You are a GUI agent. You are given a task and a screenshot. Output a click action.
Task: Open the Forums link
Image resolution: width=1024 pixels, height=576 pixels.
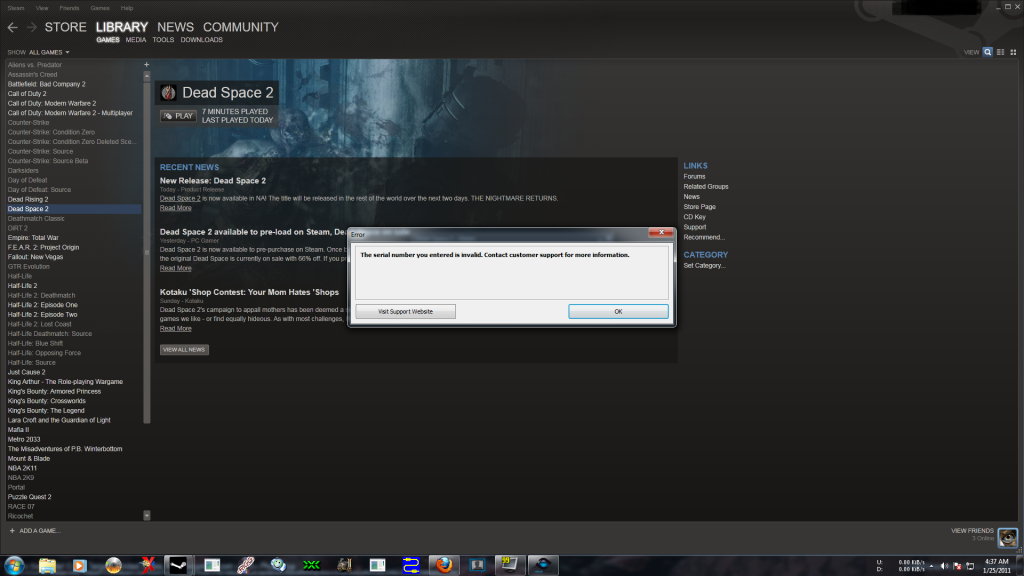tap(694, 177)
